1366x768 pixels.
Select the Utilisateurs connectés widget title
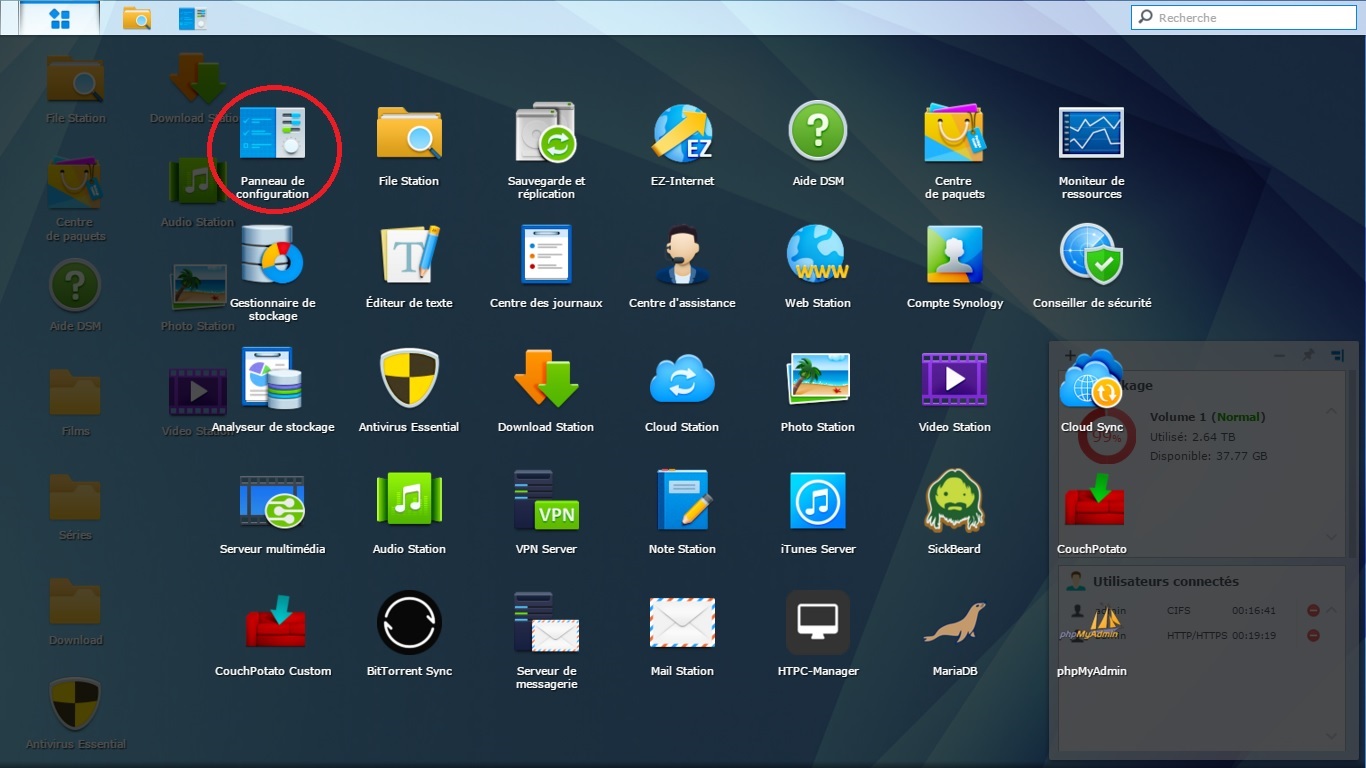pos(1165,581)
